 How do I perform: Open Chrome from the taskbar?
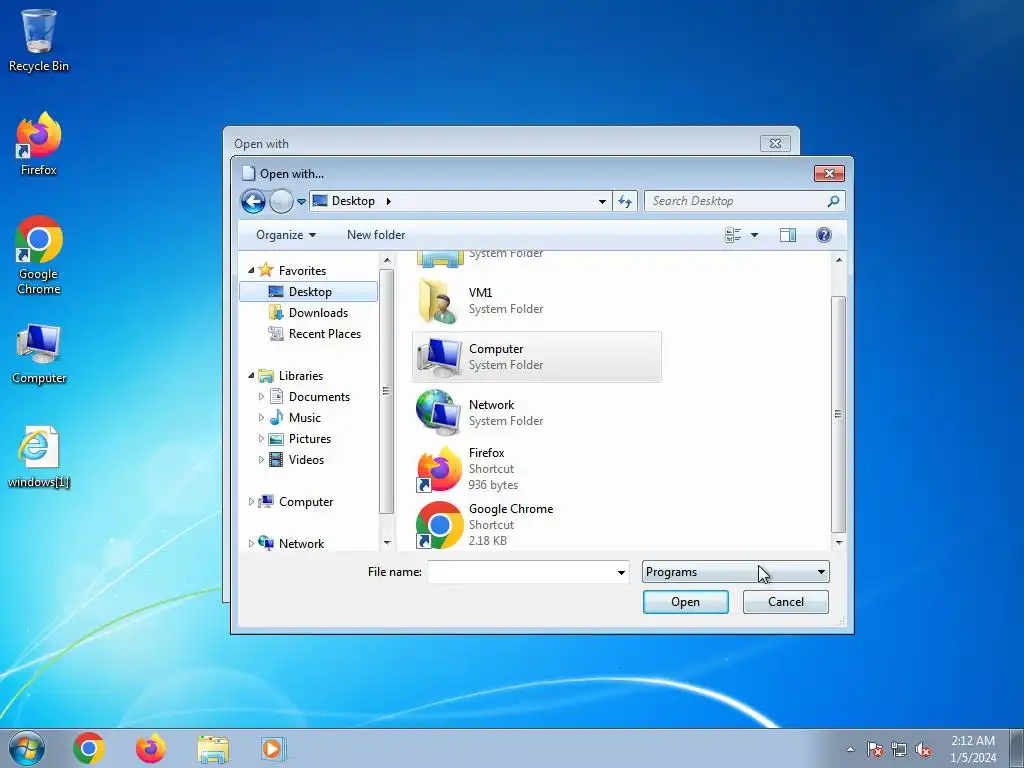pyautogui.click(x=89, y=748)
